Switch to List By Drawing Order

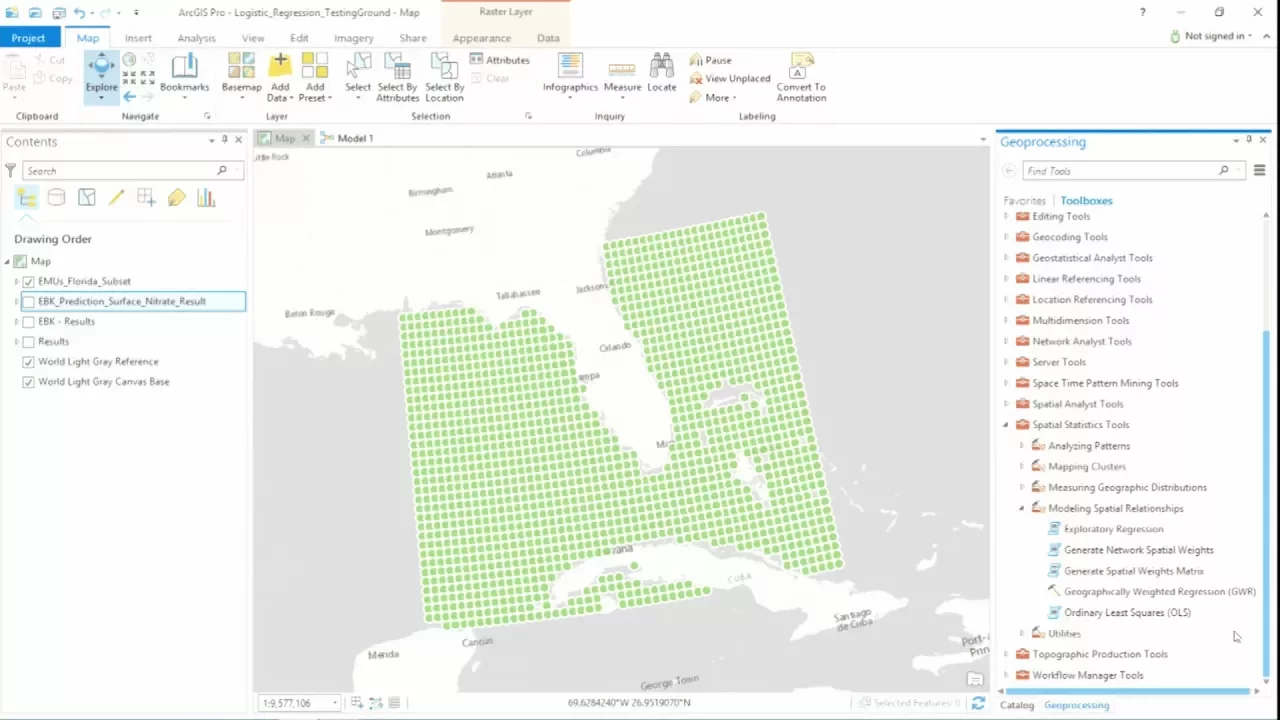pyautogui.click(x=26, y=198)
